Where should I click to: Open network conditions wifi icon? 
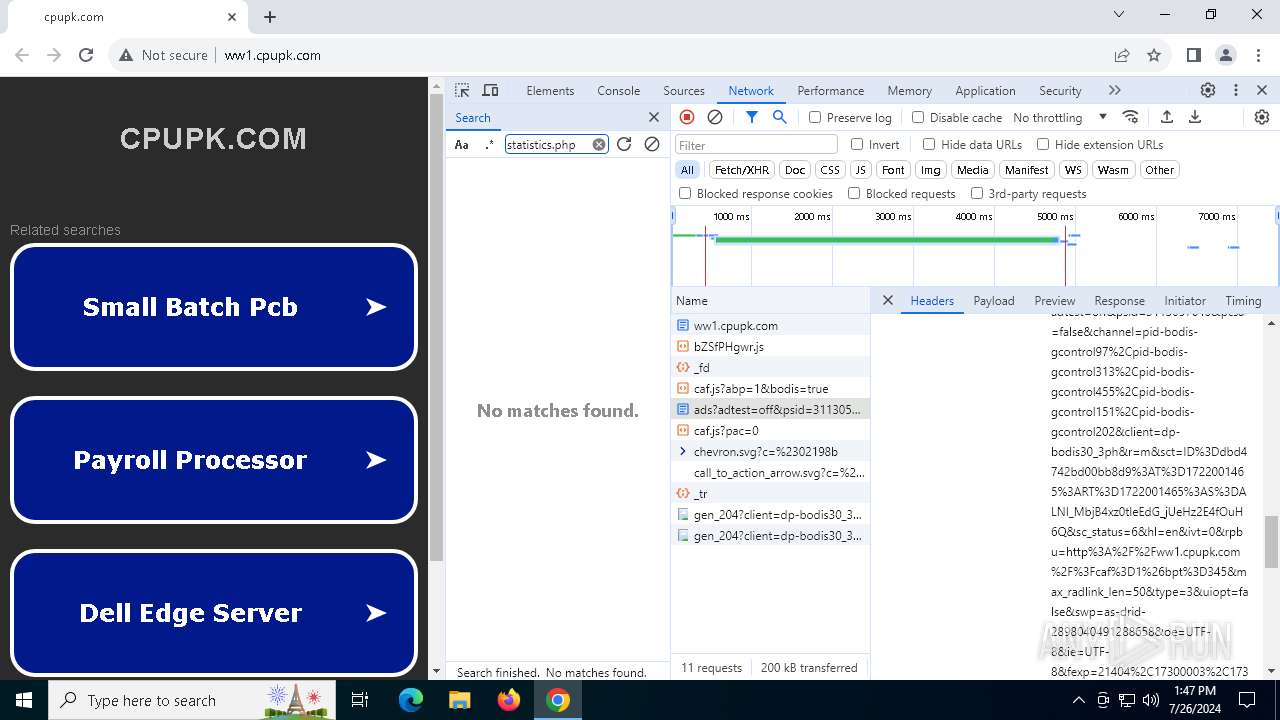1131,117
